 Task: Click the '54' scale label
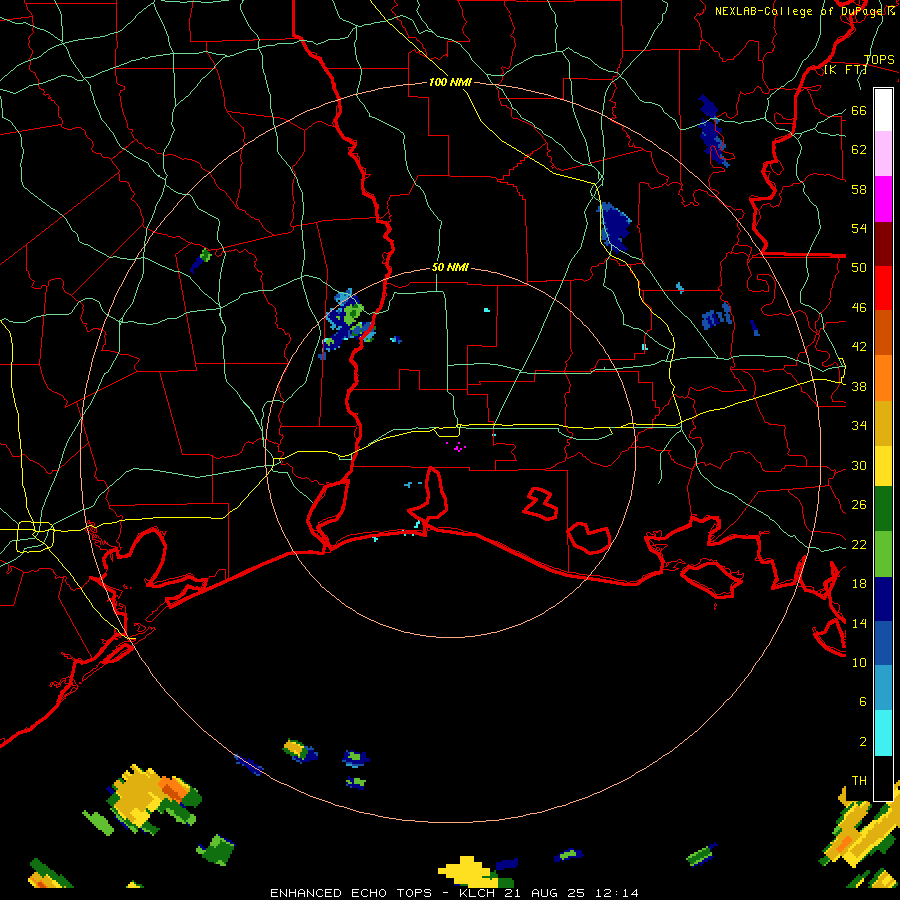[859, 228]
